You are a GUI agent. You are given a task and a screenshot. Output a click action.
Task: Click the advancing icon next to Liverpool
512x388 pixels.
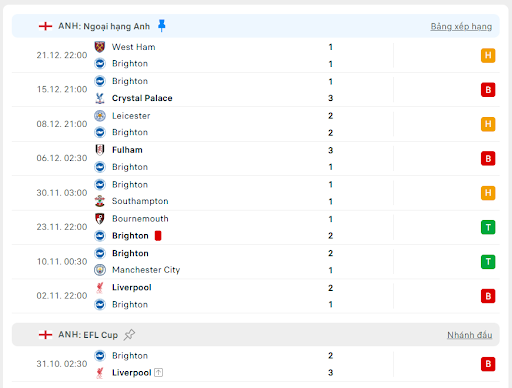tap(159, 372)
